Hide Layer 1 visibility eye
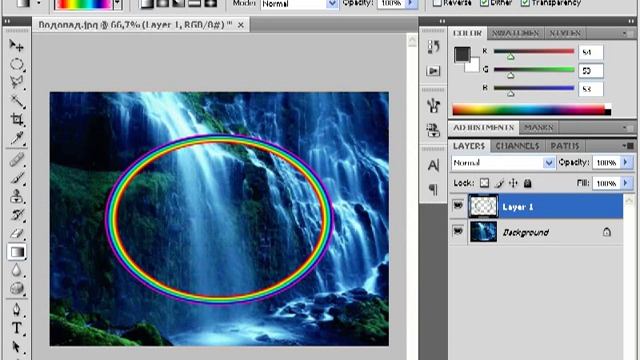Image resolution: width=640 pixels, height=360 pixels. (x=458, y=206)
